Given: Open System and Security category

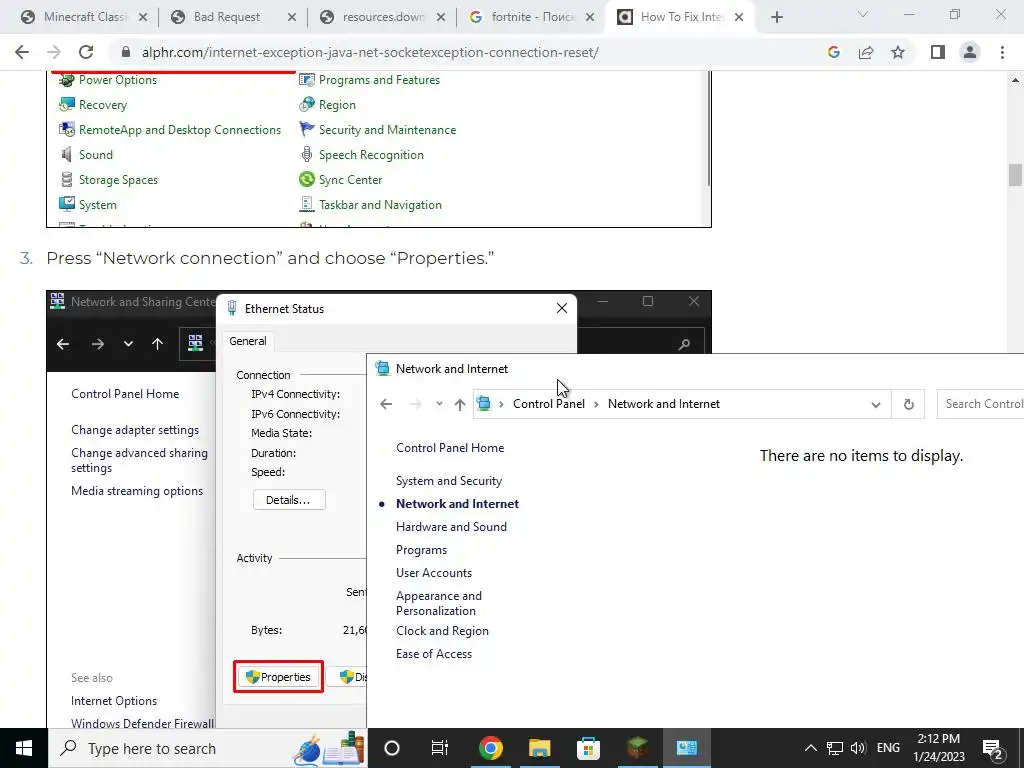Looking at the screenshot, I should (449, 481).
